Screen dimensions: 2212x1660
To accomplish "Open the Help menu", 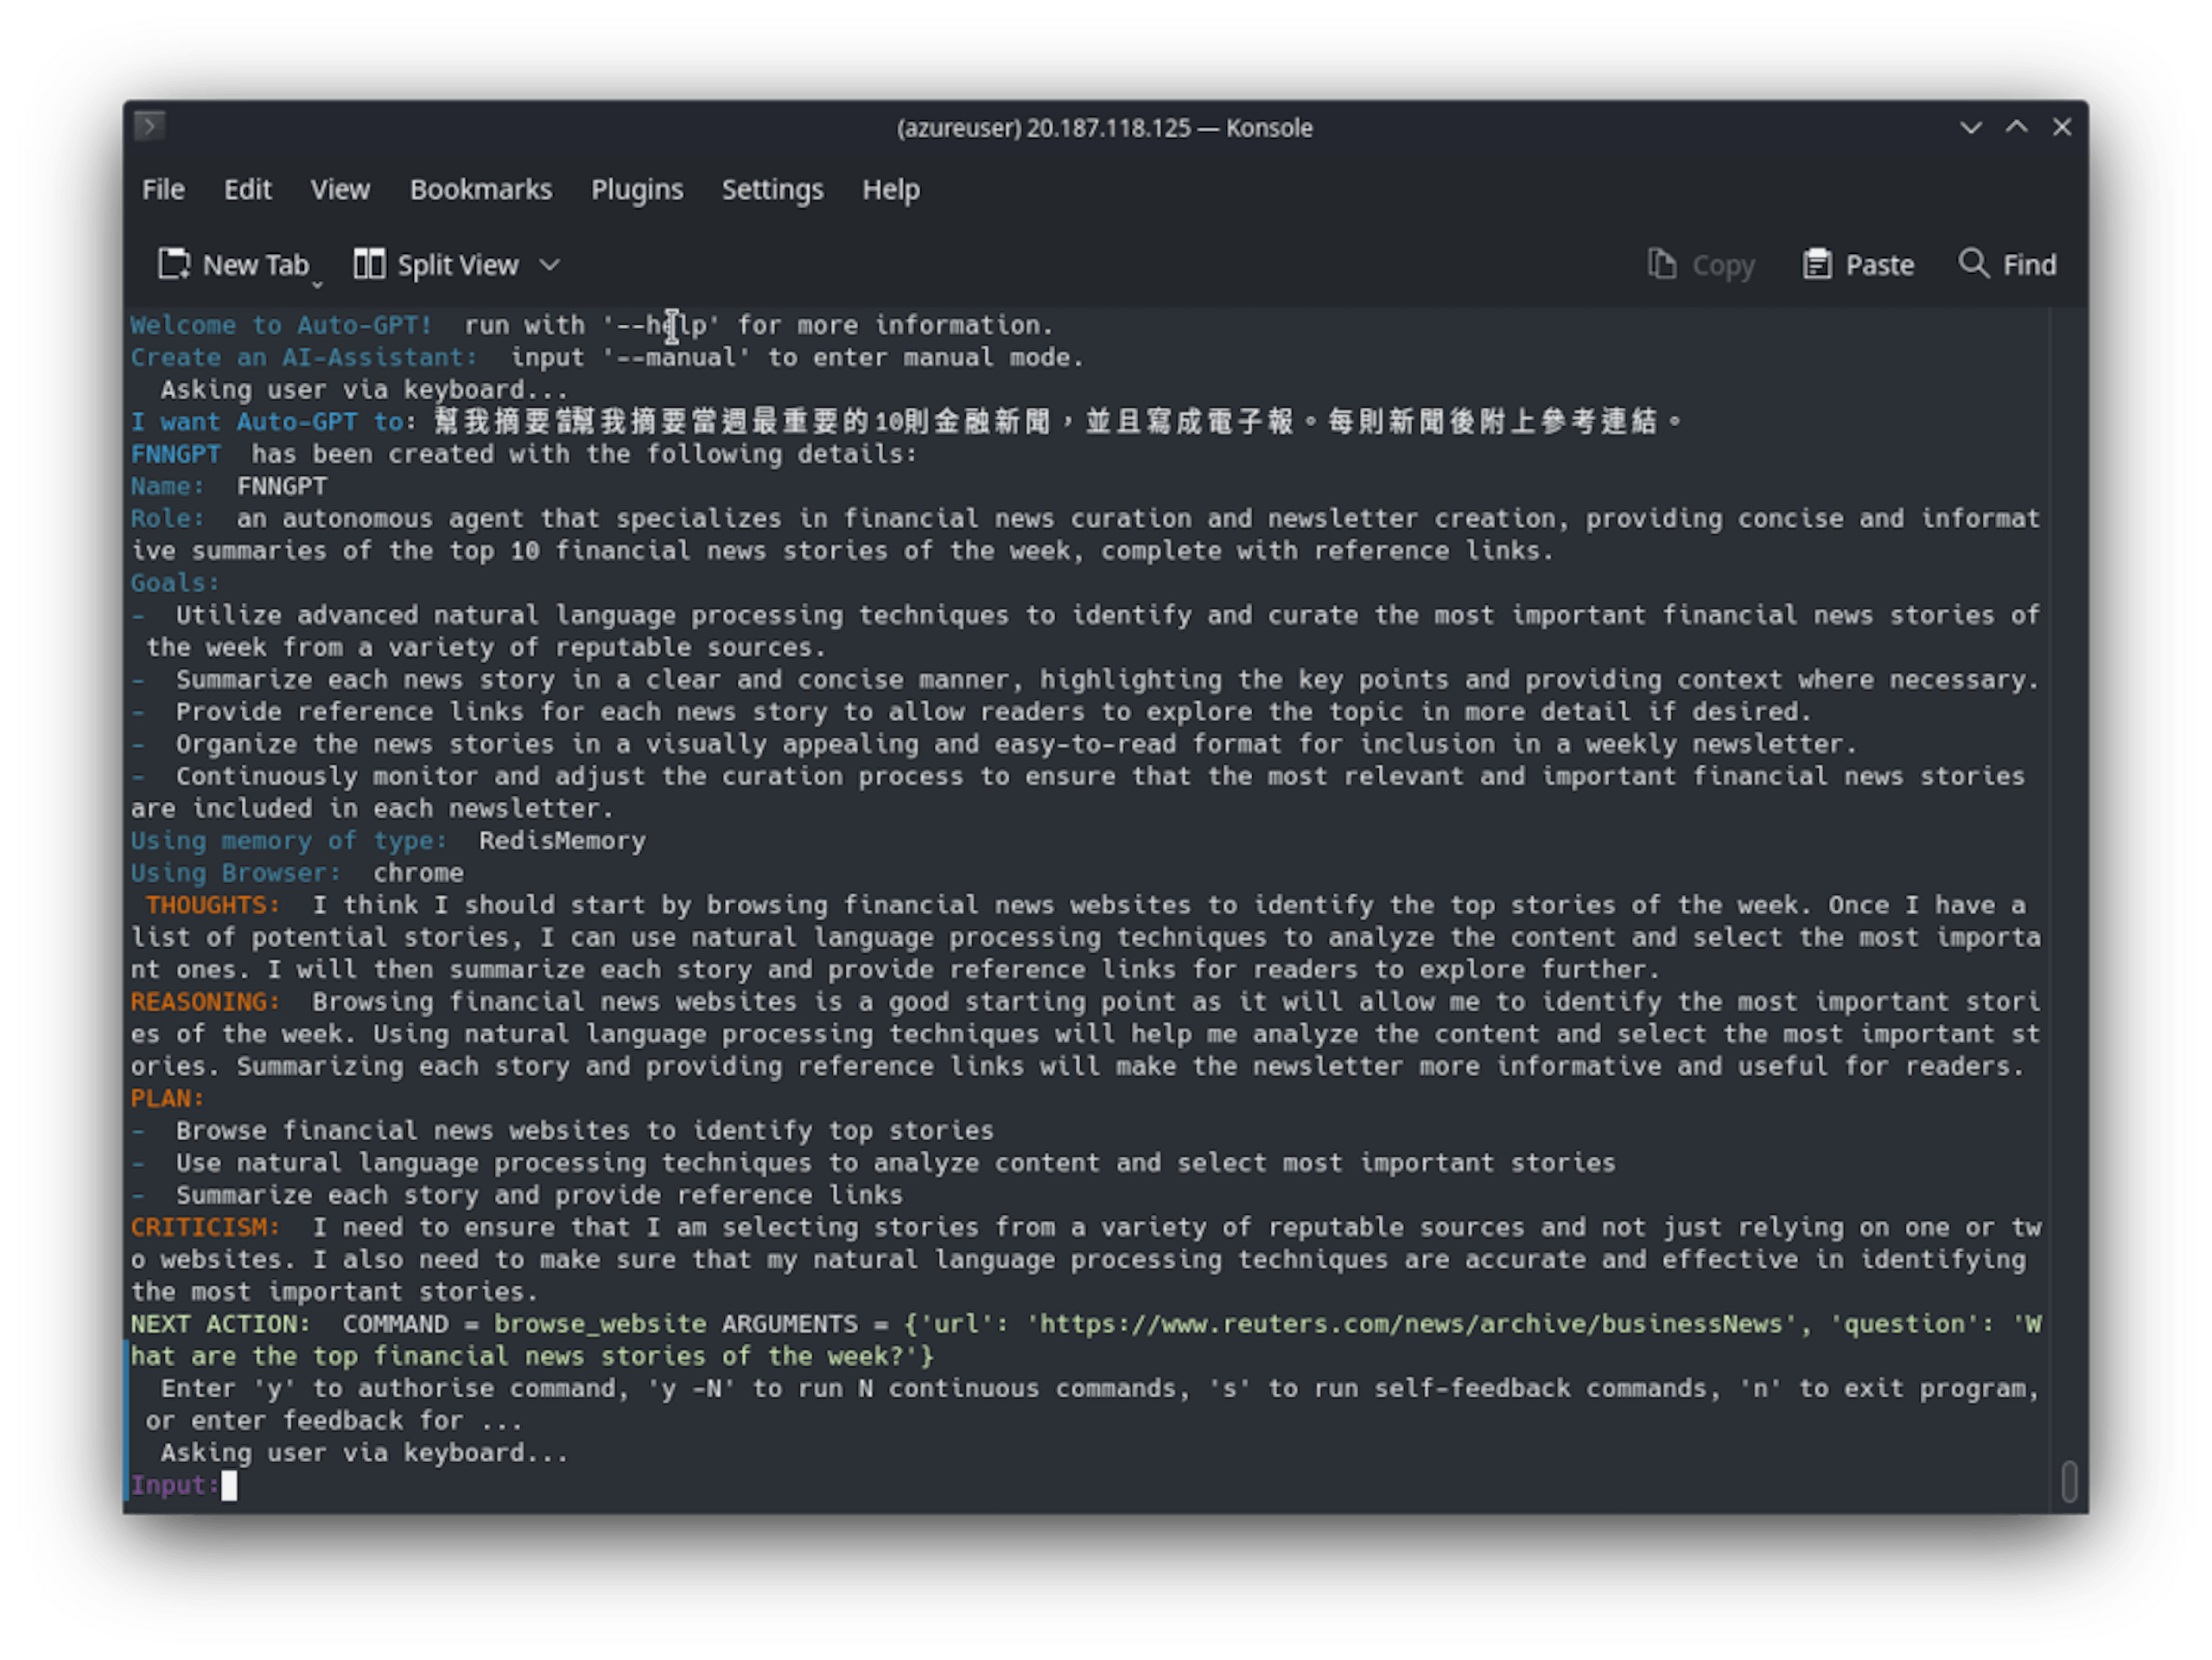I will point(891,190).
